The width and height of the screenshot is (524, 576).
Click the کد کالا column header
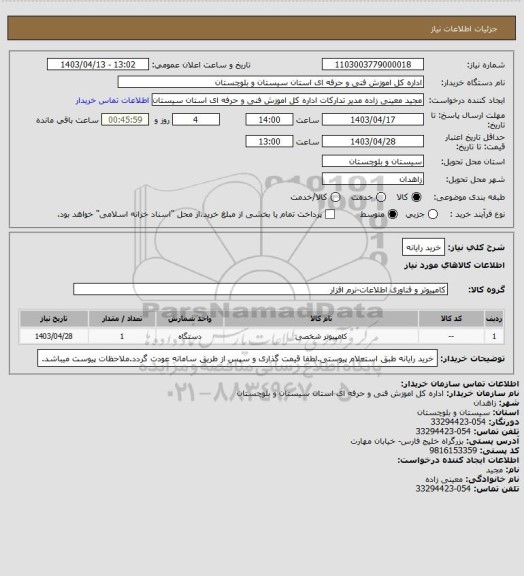451,319
